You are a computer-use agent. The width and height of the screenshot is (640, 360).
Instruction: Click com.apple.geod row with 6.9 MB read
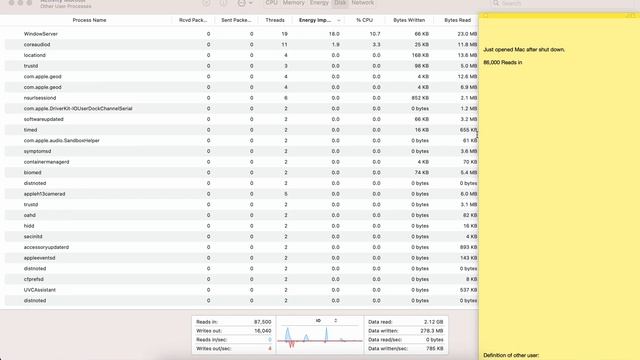click(241, 87)
